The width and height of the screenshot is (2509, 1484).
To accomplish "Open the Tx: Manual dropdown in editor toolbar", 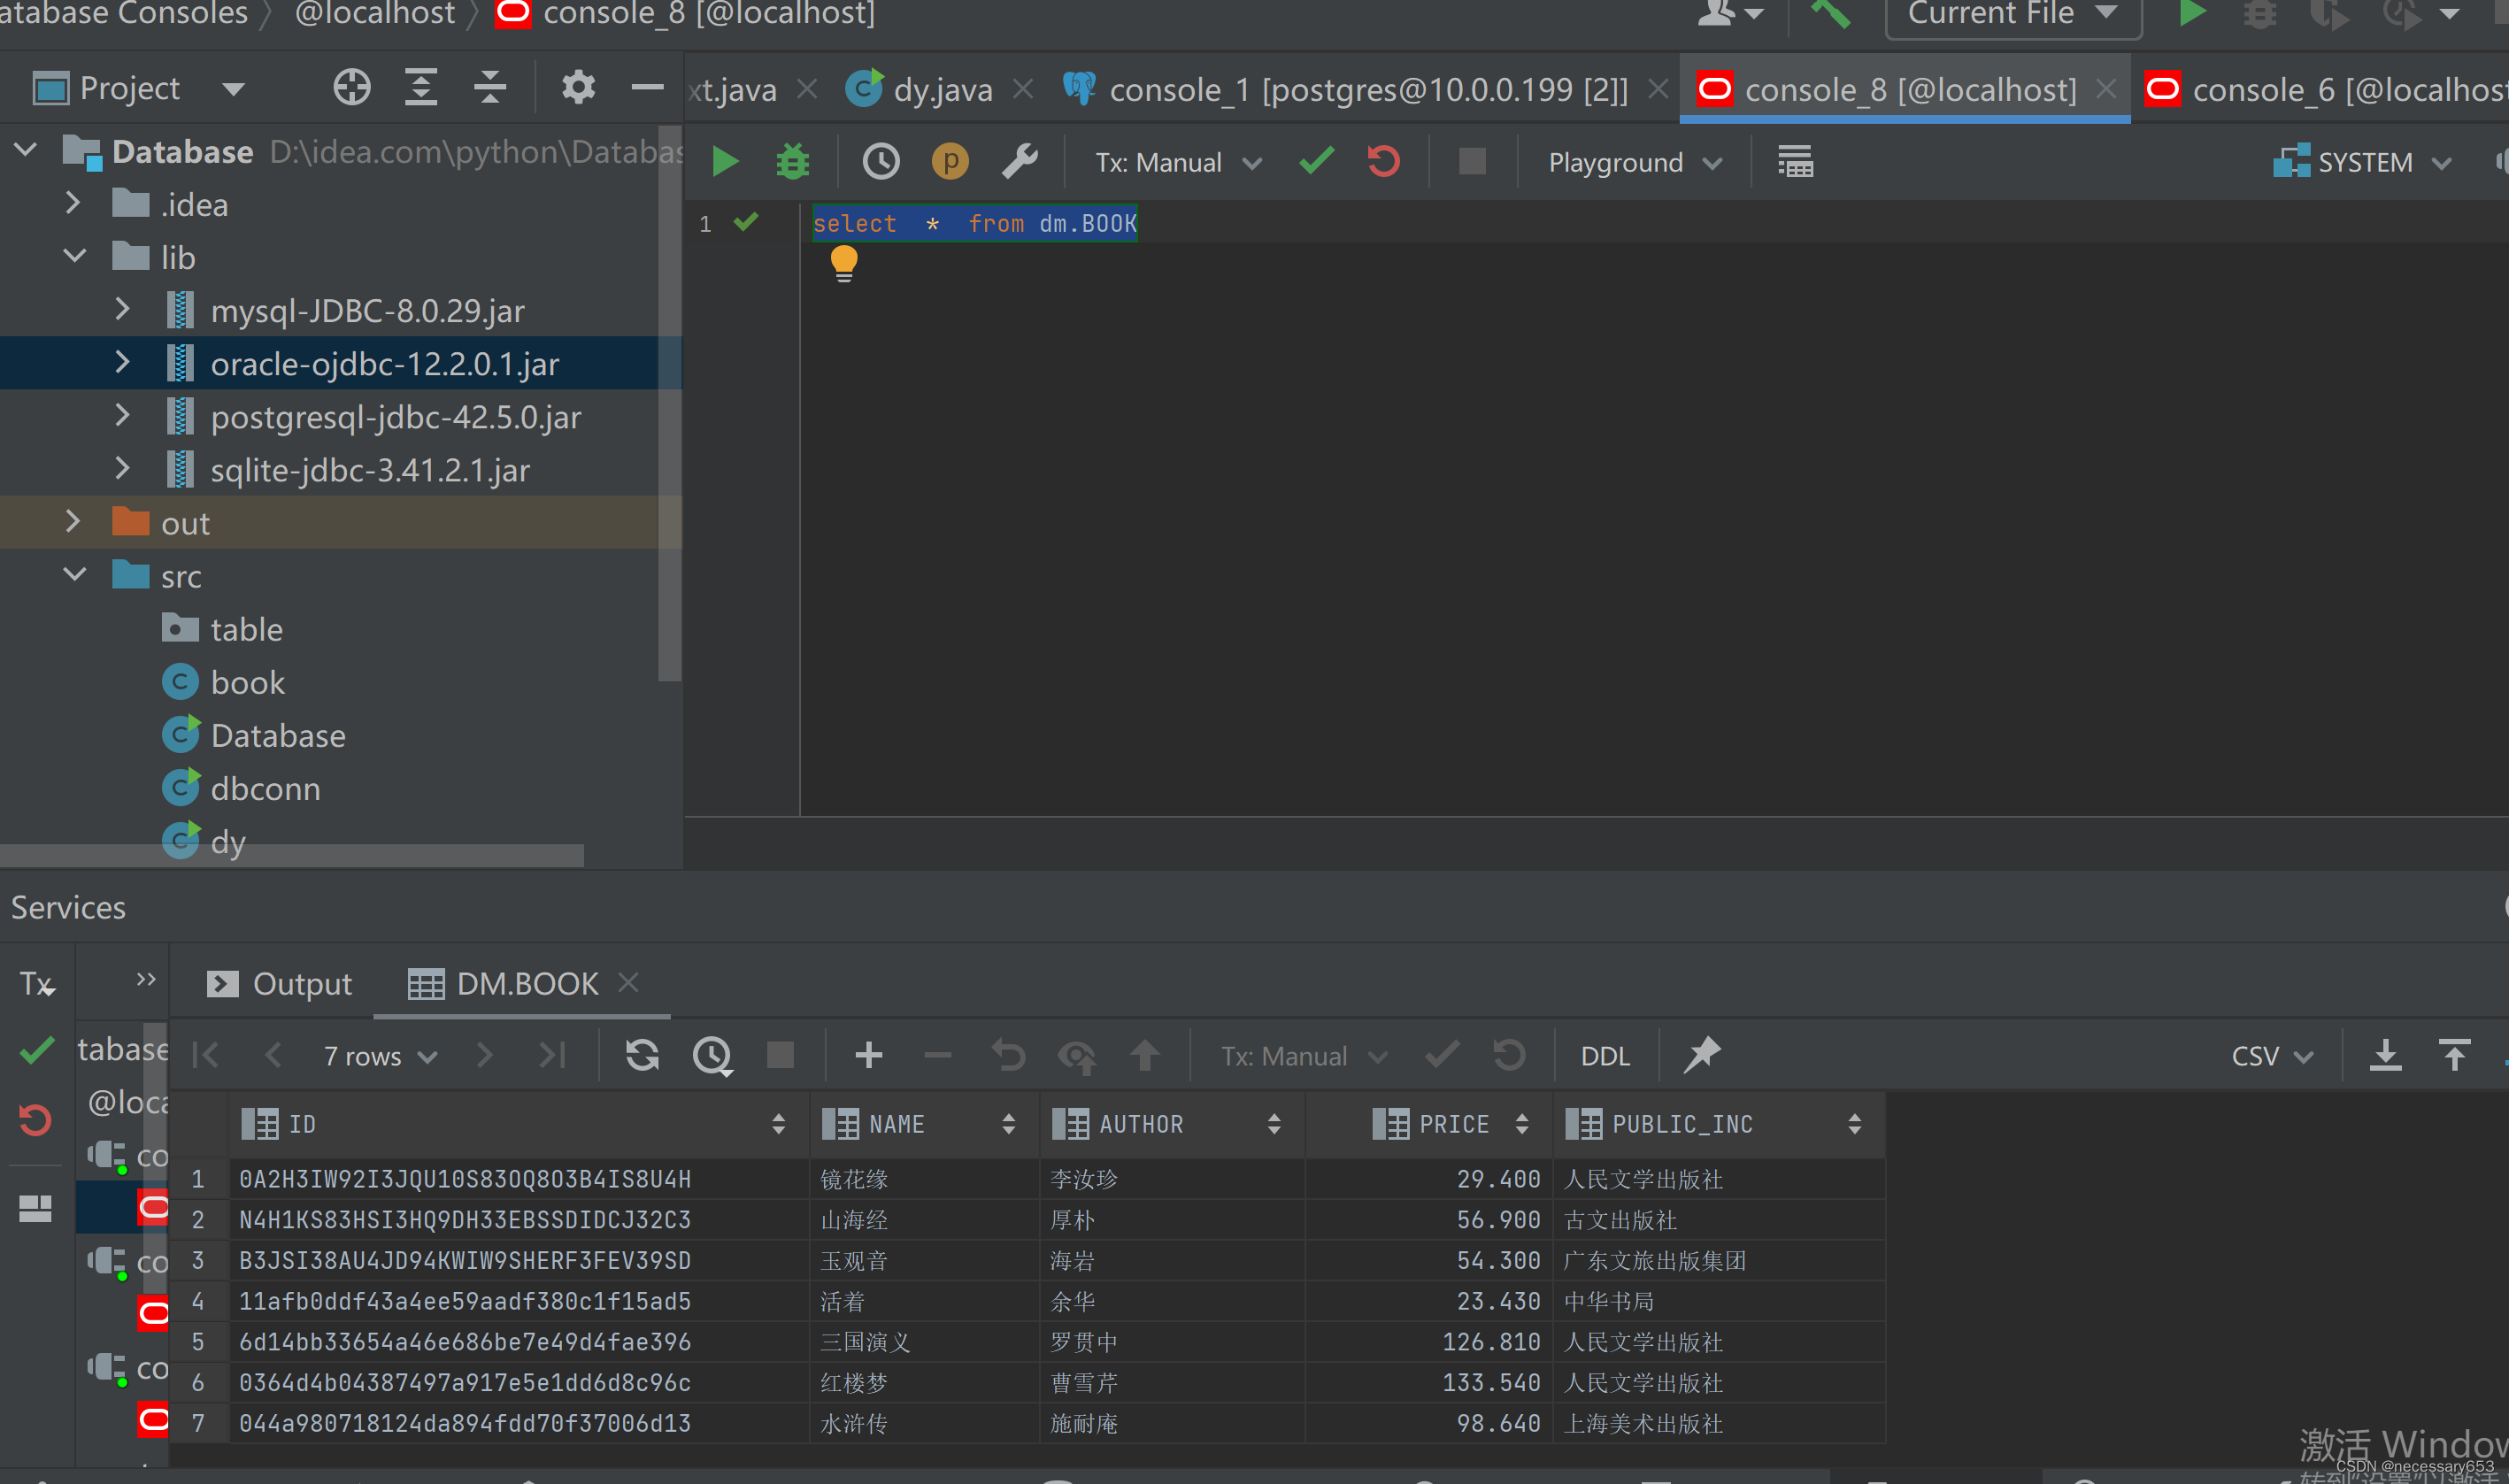I will [1177, 162].
